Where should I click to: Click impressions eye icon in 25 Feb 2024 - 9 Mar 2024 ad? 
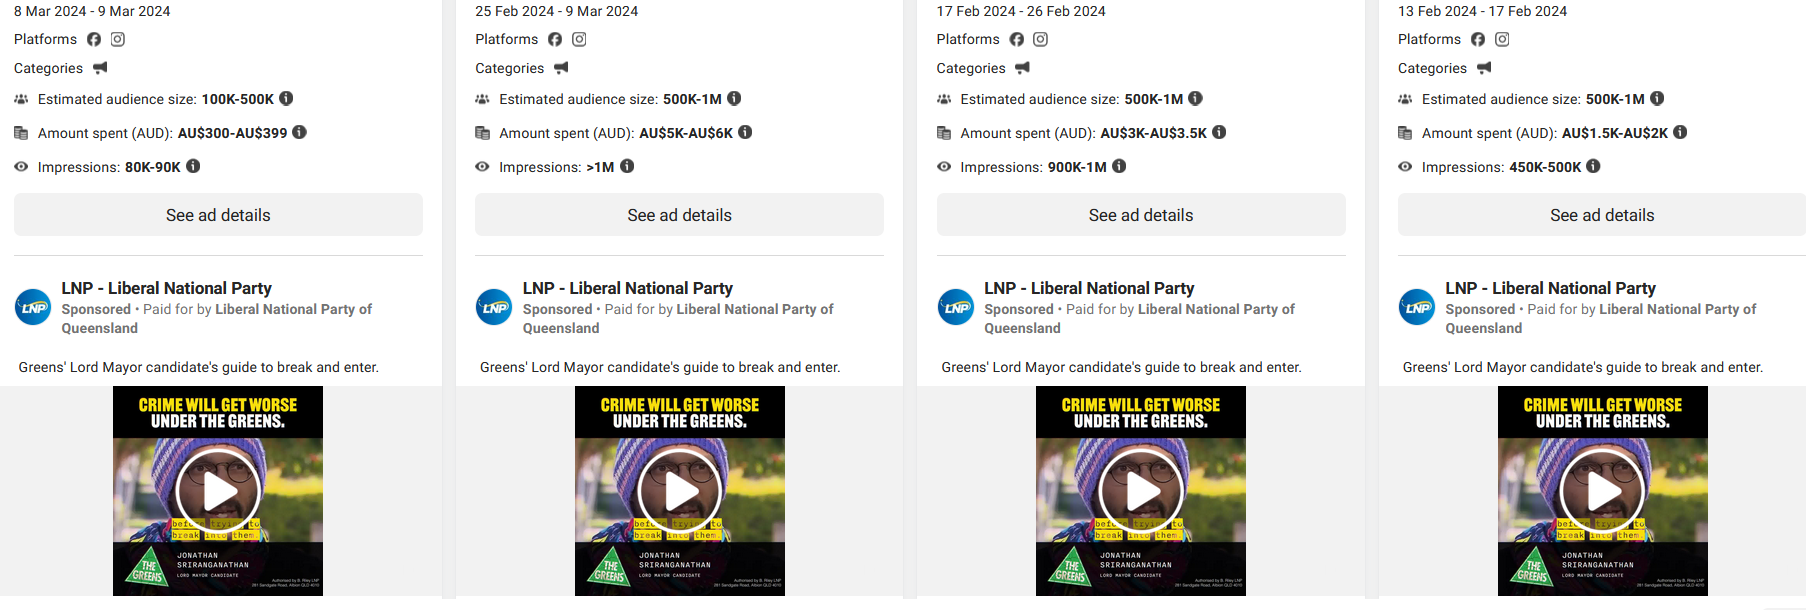click(x=482, y=167)
